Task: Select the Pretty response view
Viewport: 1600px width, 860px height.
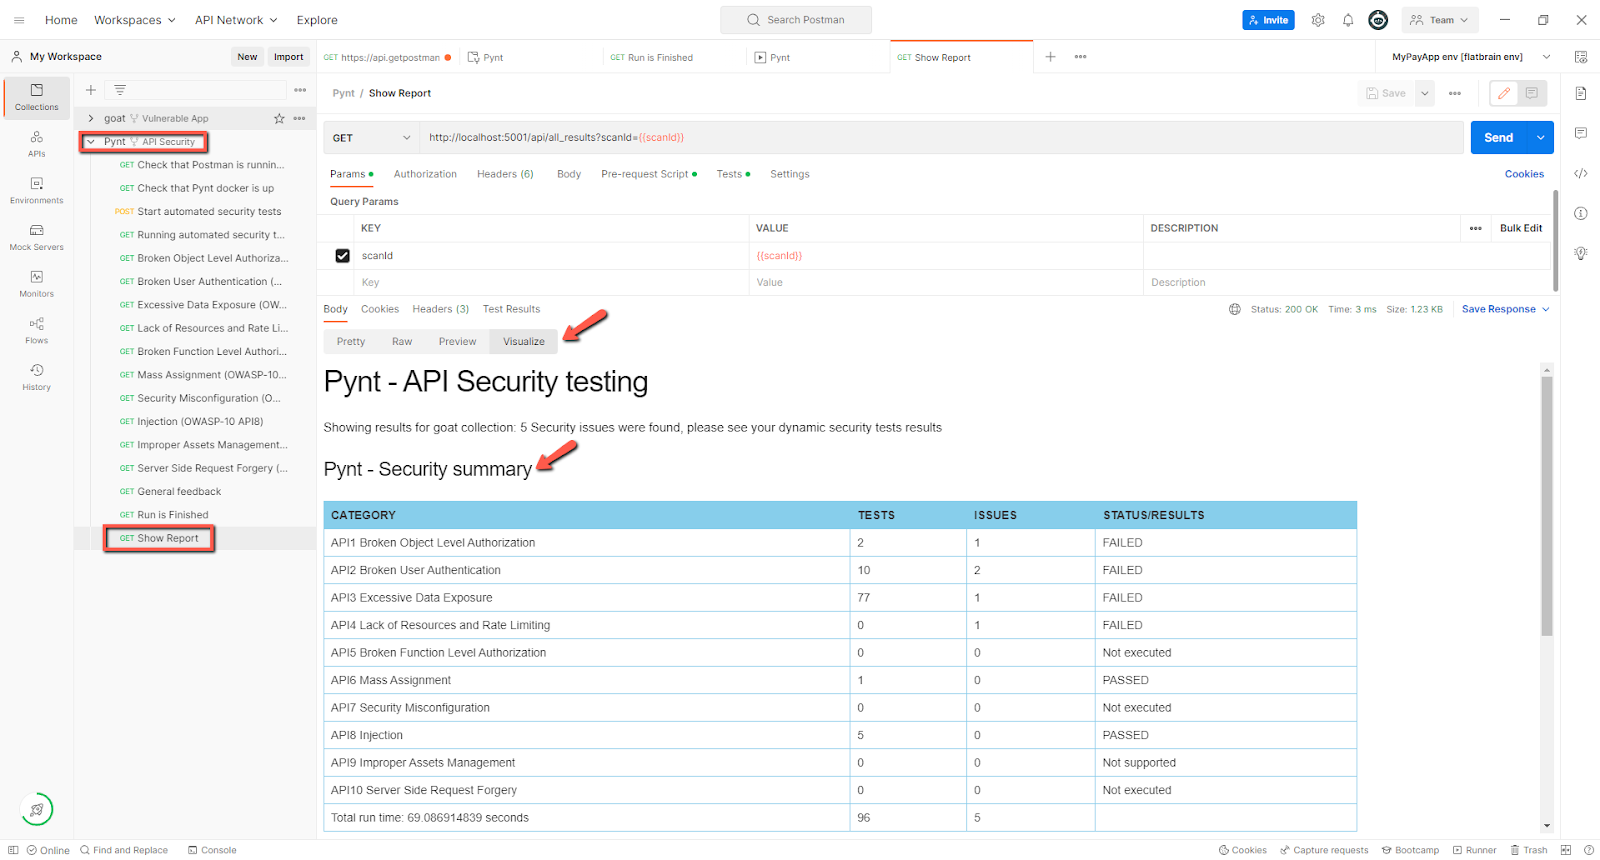Action: coord(351,342)
